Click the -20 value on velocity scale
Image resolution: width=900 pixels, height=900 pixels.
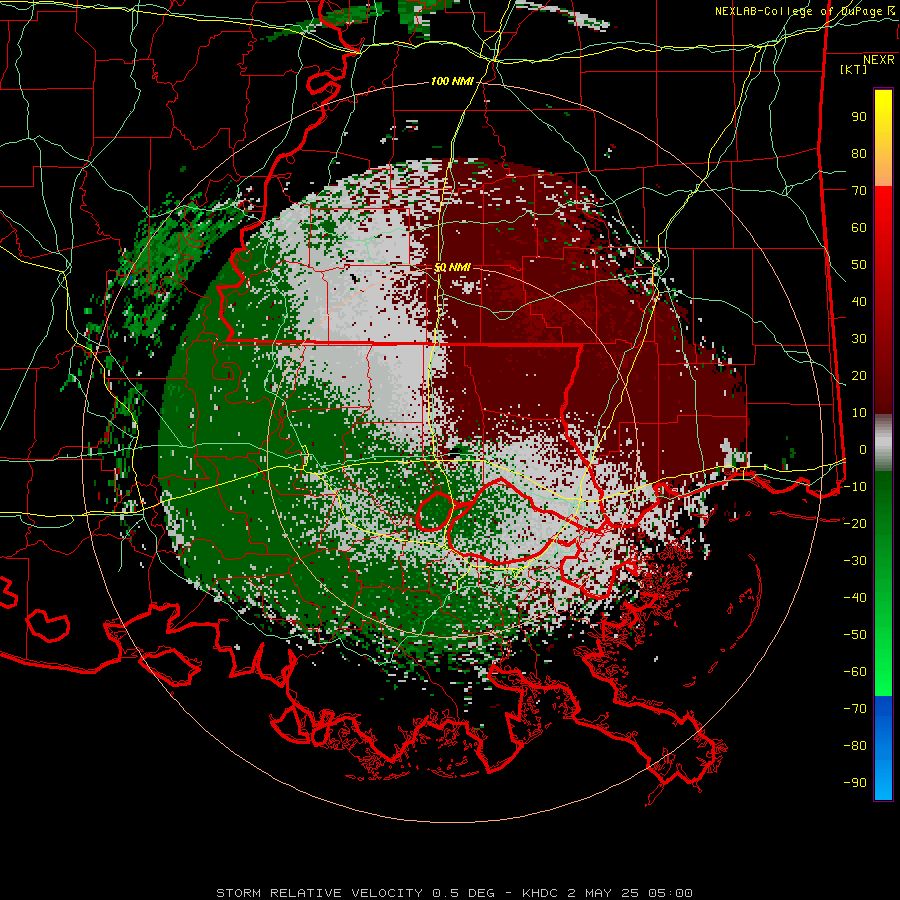coord(855,524)
